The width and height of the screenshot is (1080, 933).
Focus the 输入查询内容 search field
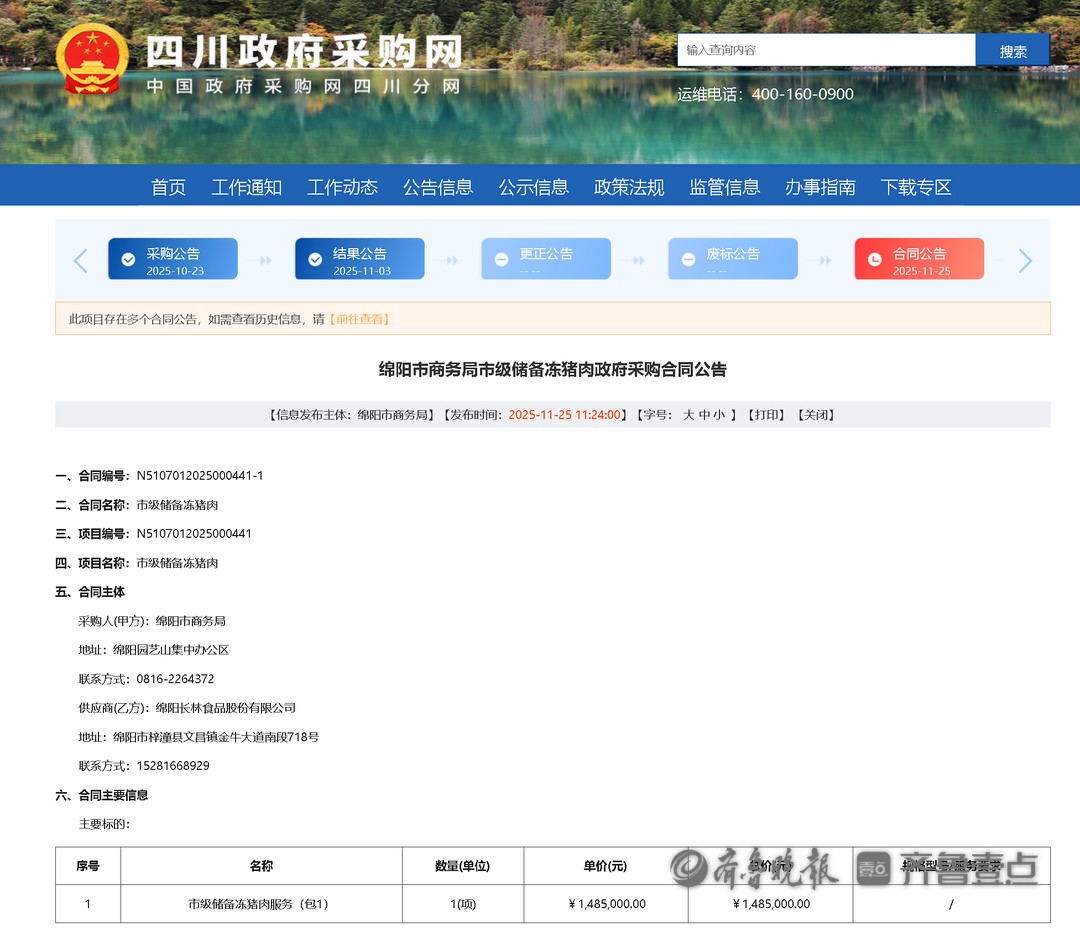click(825, 50)
